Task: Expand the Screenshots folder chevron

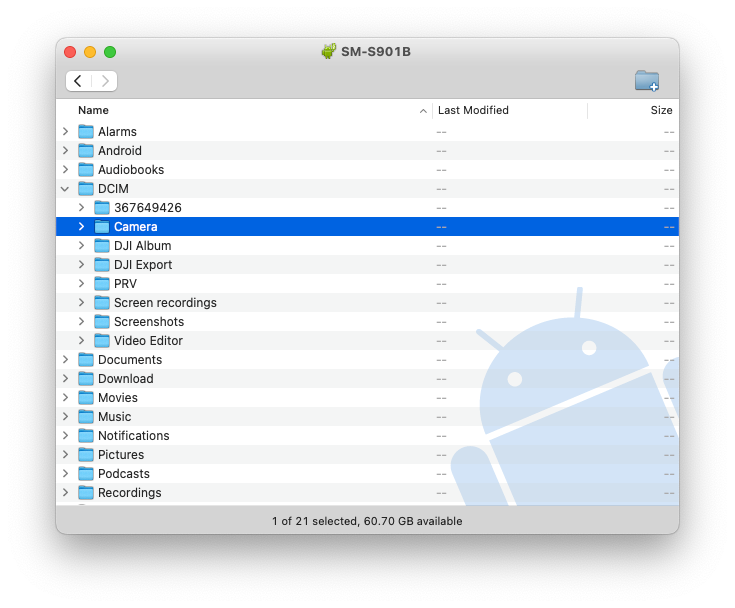Action: [82, 322]
